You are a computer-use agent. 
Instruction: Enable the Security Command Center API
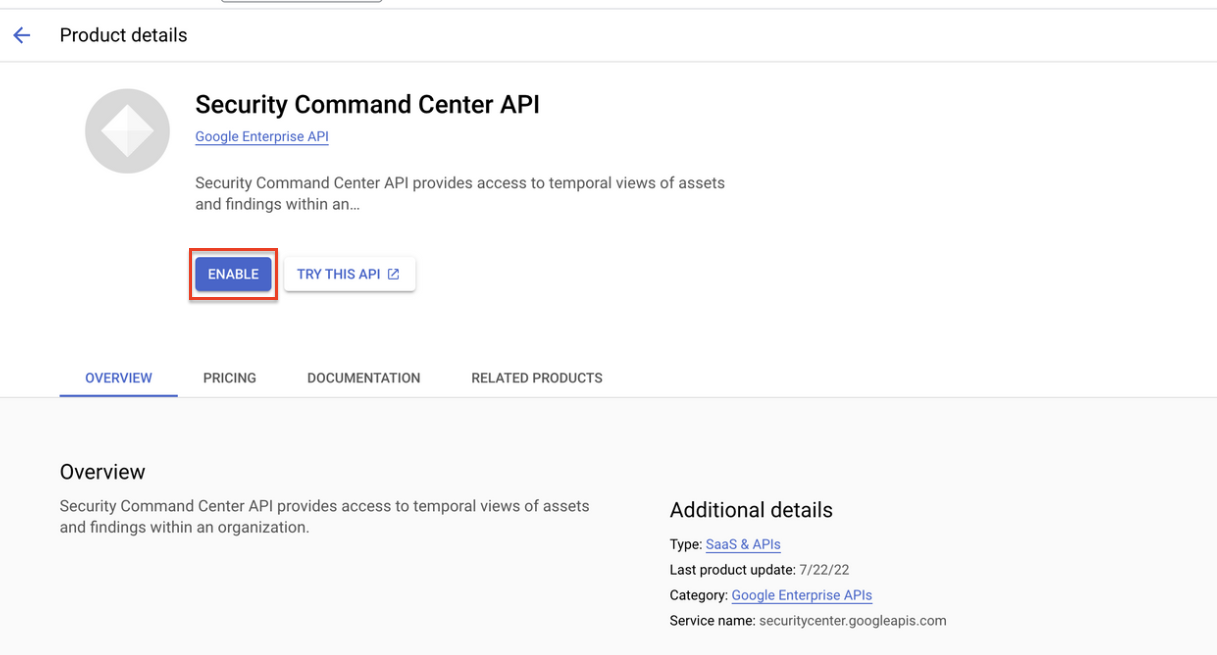point(233,274)
